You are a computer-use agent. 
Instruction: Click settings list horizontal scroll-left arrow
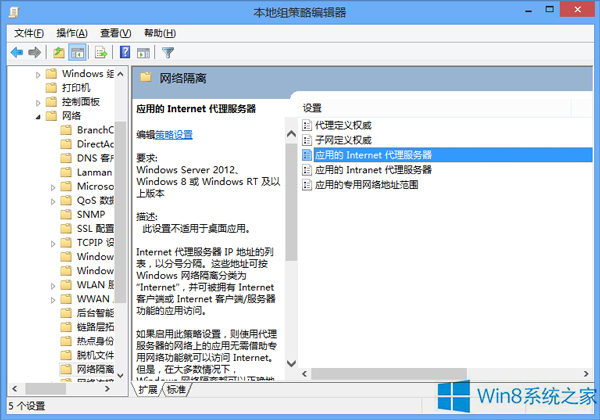pos(305,374)
